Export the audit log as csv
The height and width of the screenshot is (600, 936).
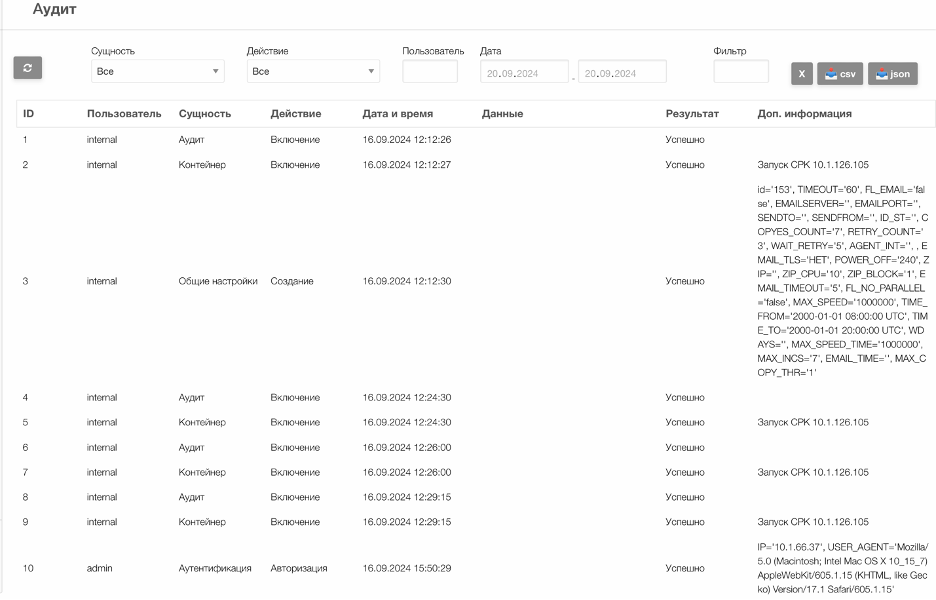tap(840, 74)
